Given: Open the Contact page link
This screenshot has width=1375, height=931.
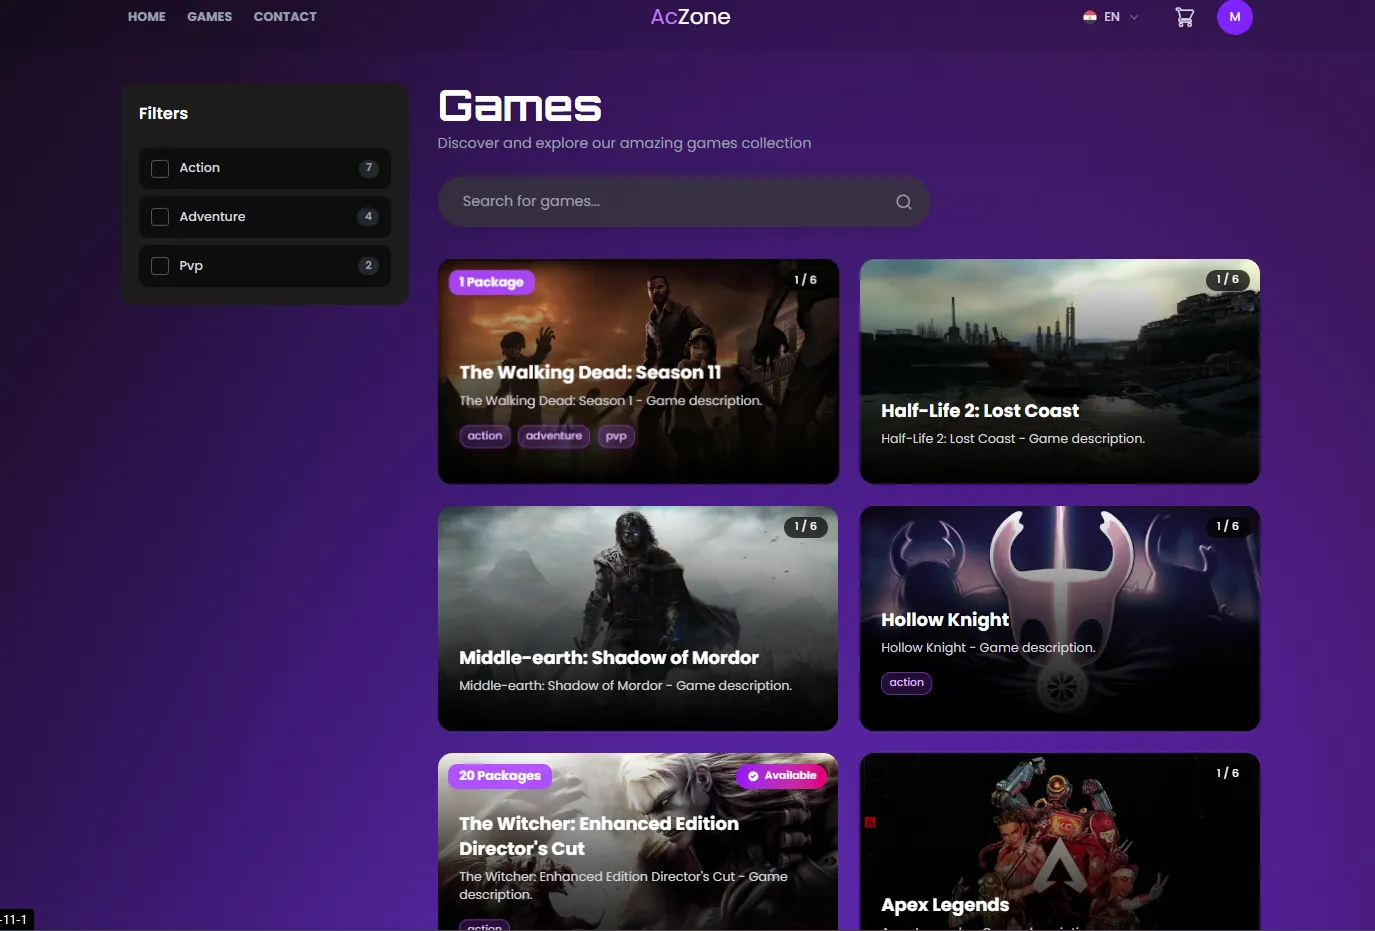Looking at the screenshot, I should [x=285, y=17].
